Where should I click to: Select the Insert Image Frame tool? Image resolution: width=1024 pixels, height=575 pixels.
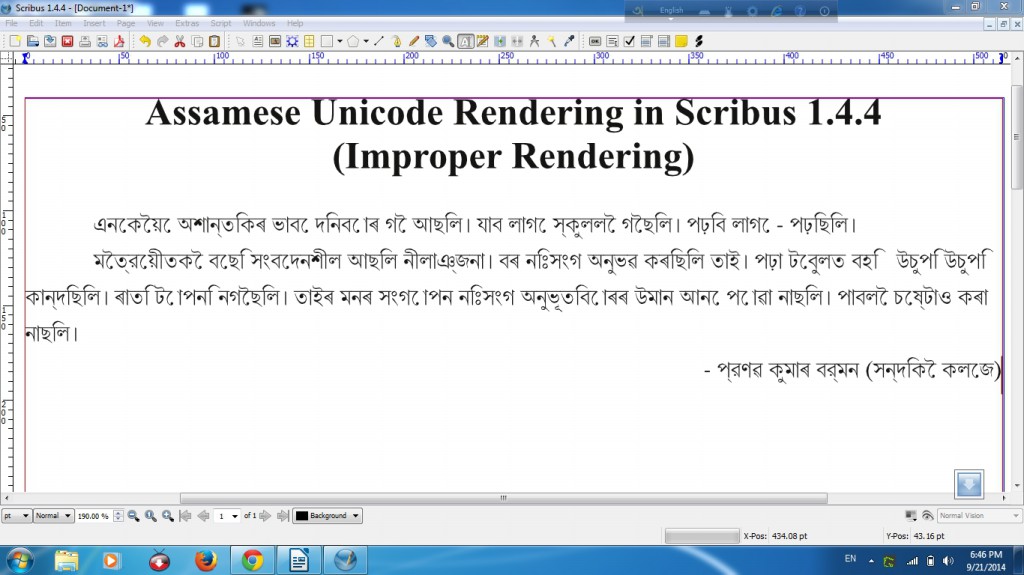[x=275, y=41]
